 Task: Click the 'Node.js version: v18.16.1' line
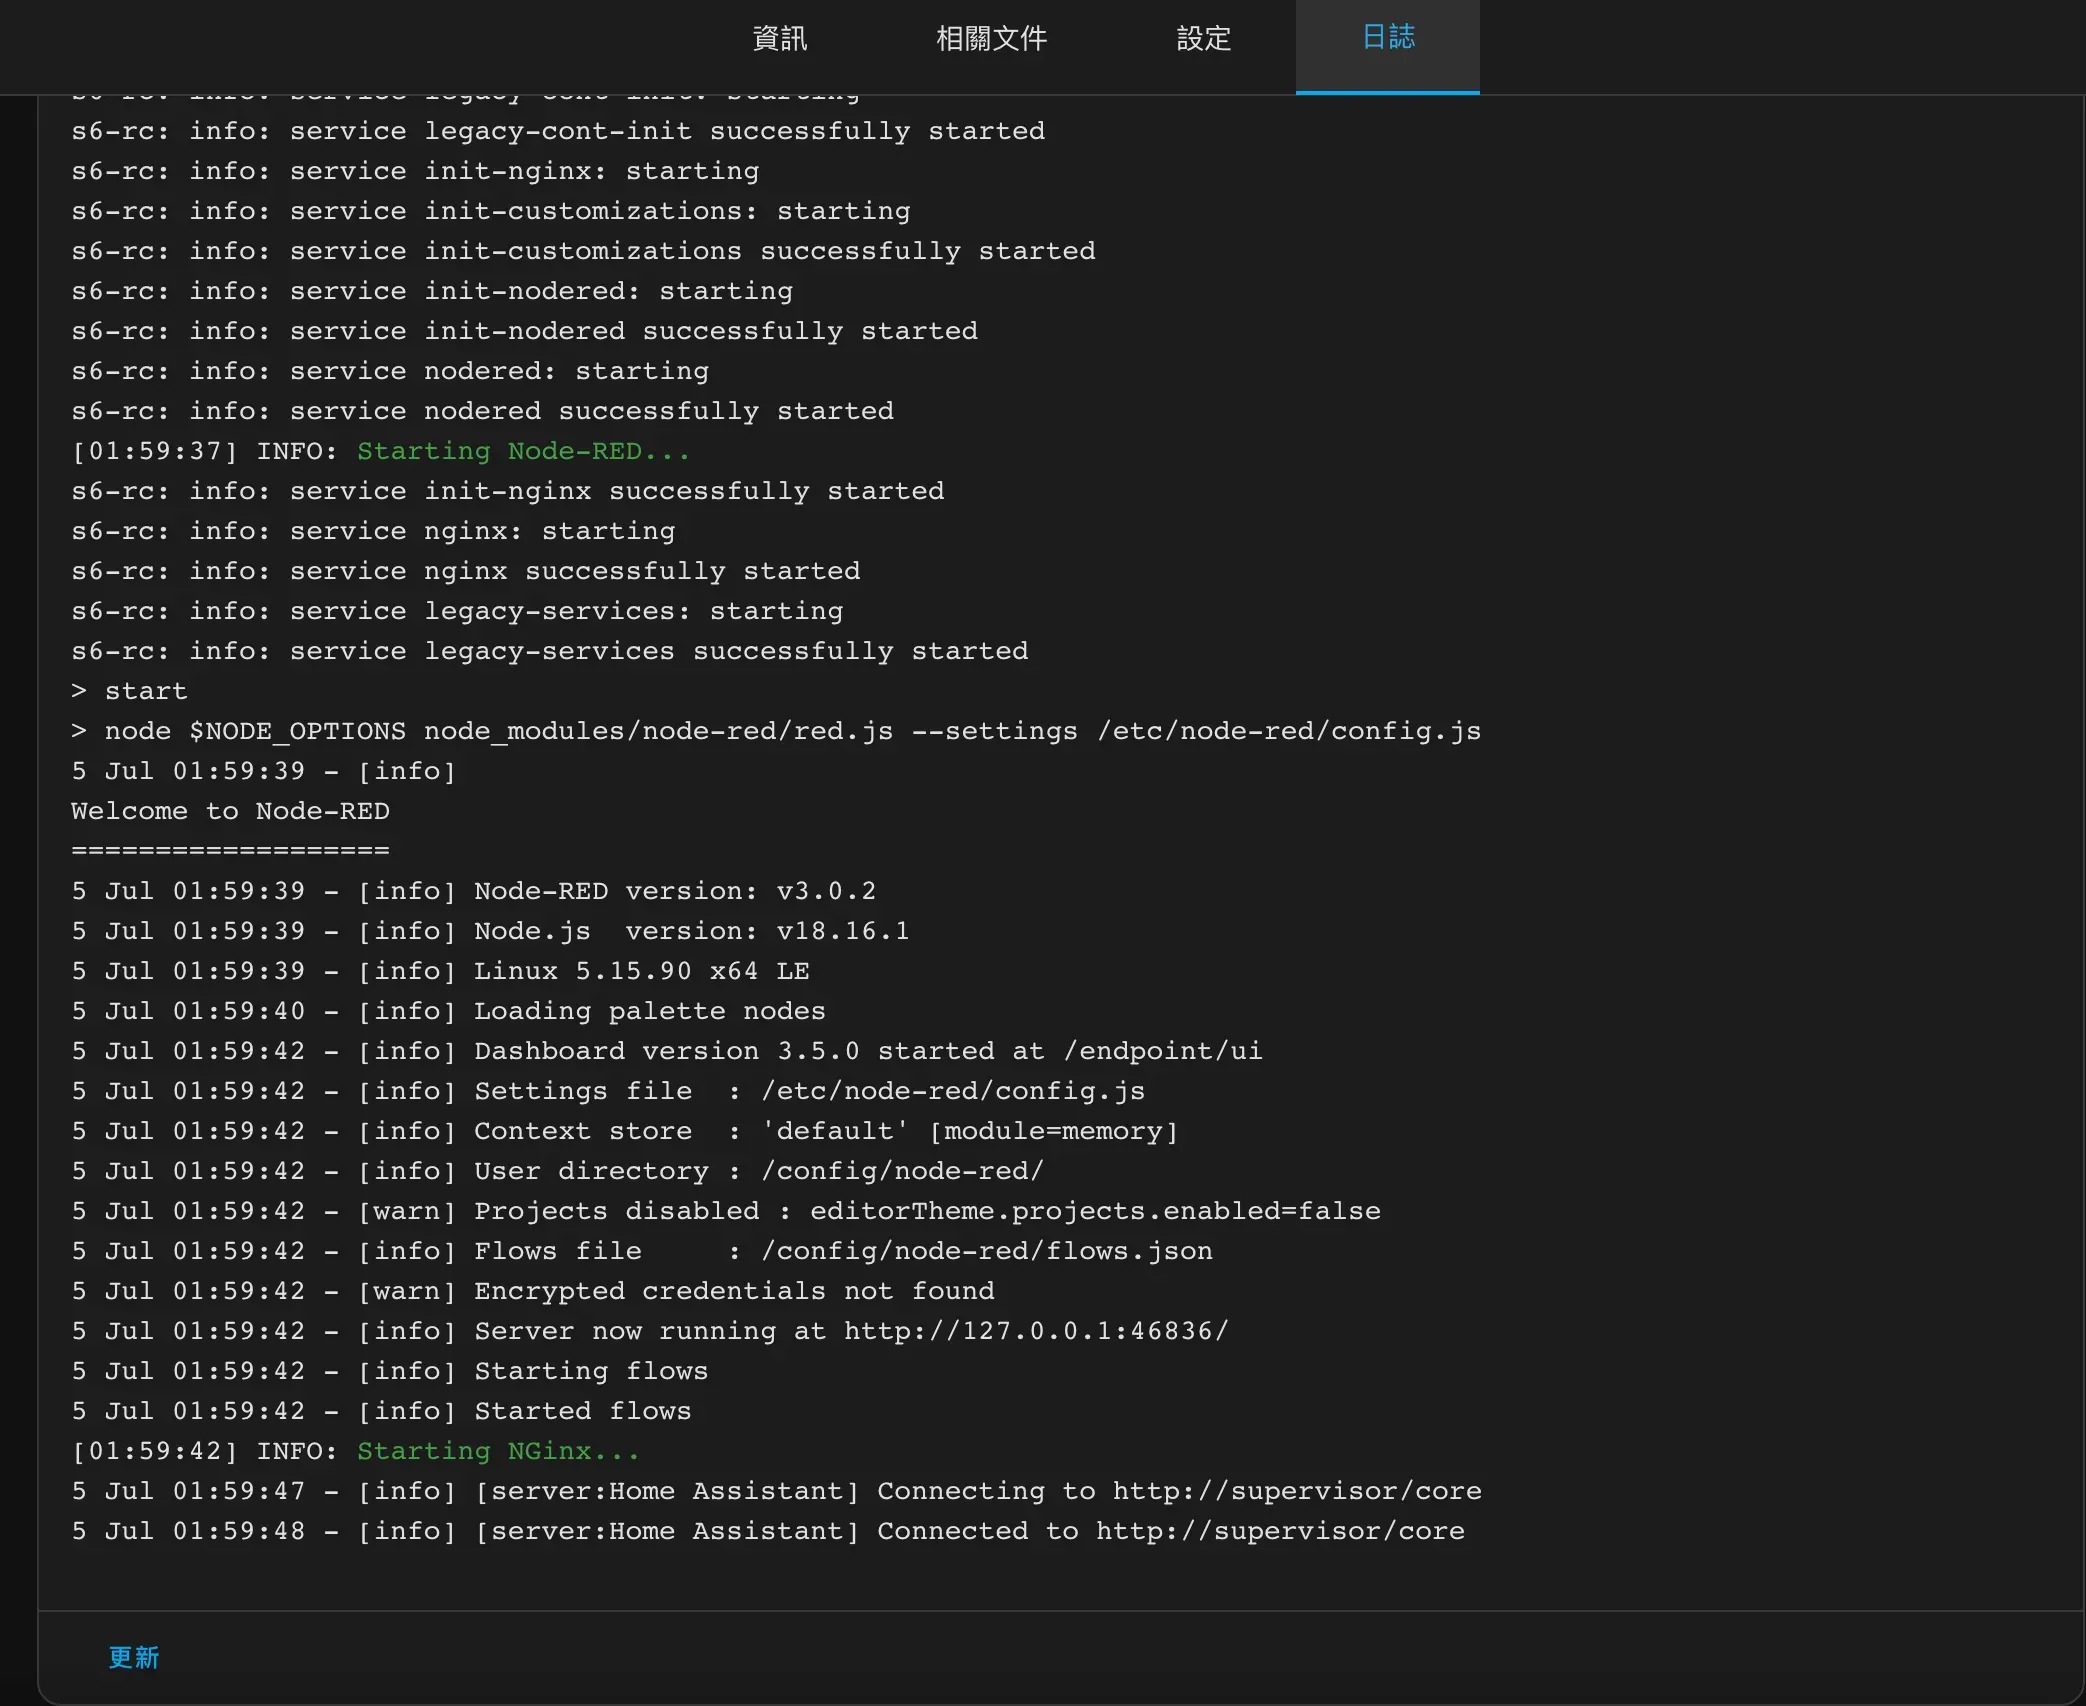(491, 931)
